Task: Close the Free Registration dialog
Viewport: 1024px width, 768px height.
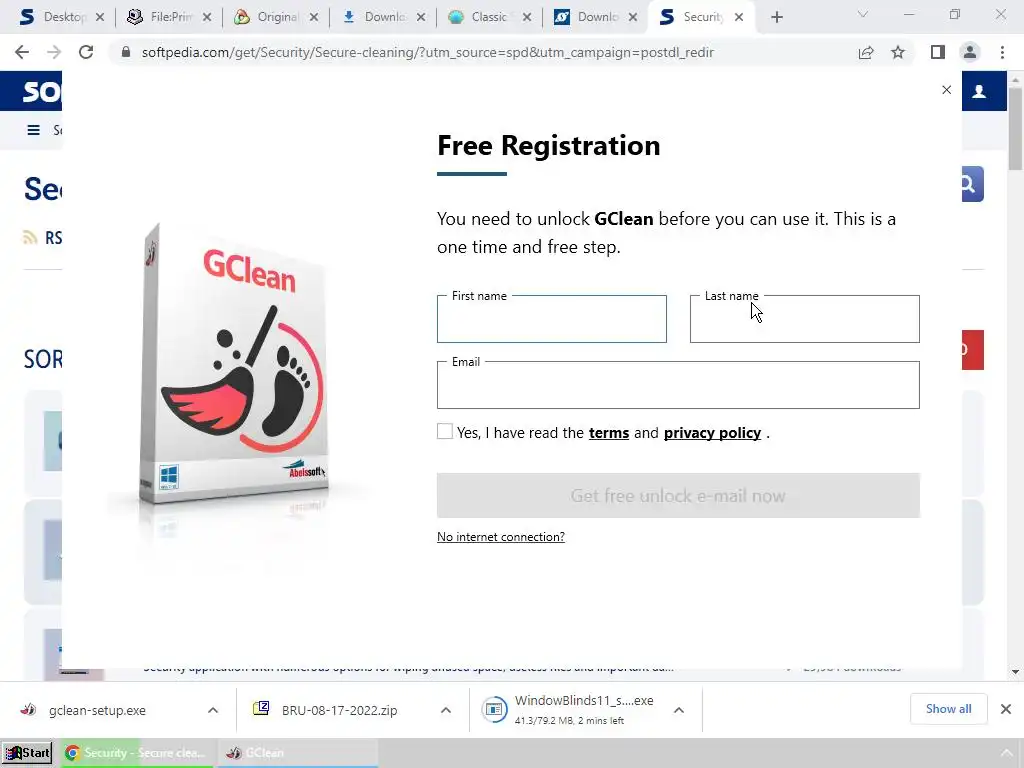Action: 946,90
